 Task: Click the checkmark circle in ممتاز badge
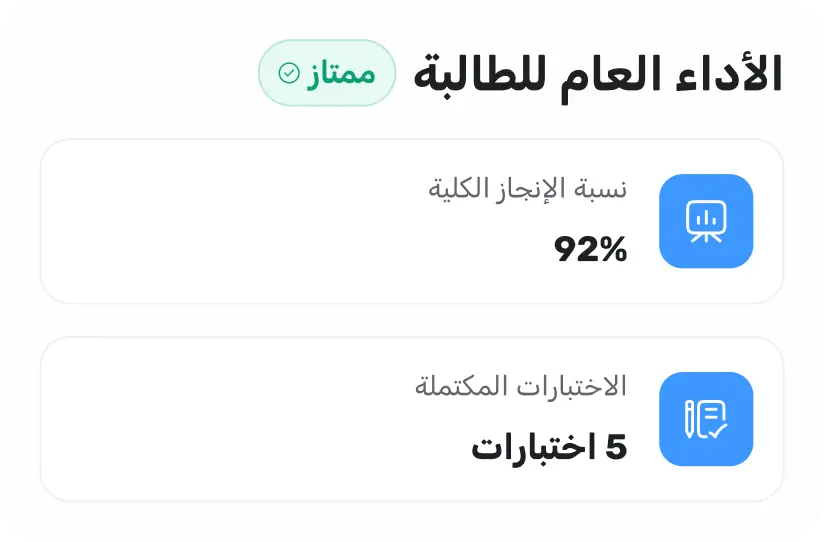click(x=289, y=73)
